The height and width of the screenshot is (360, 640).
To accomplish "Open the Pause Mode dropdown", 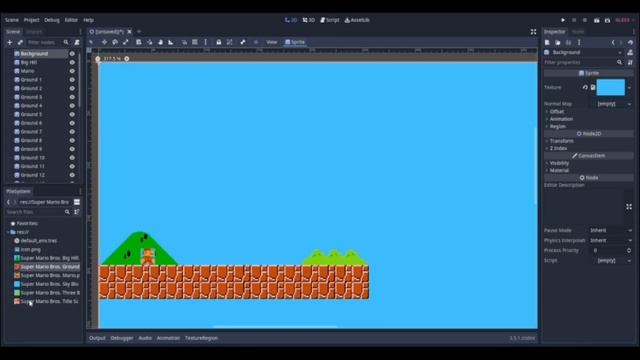I will [611, 231].
